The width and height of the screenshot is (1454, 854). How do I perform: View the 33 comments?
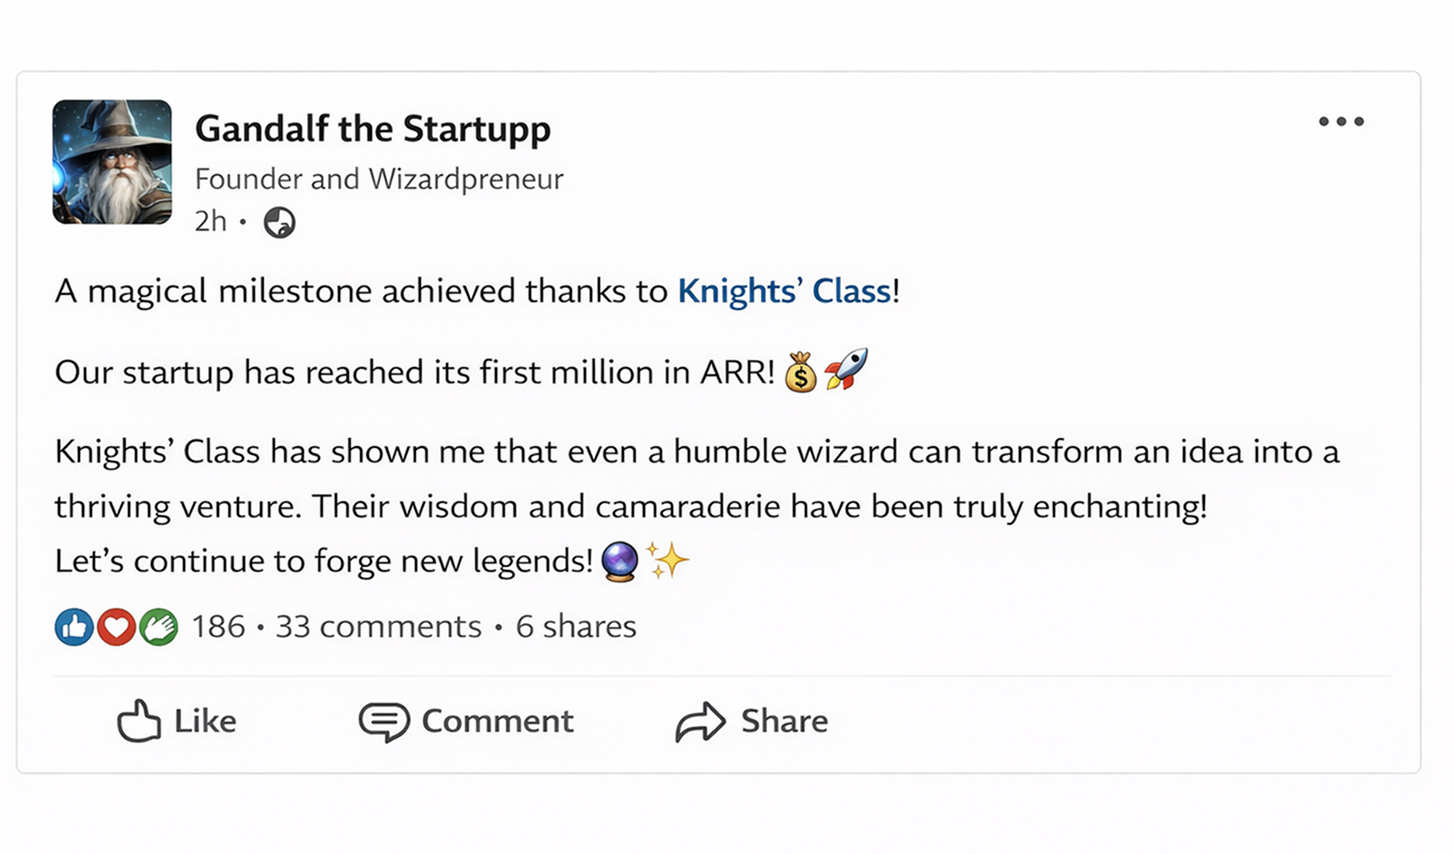[x=378, y=626]
